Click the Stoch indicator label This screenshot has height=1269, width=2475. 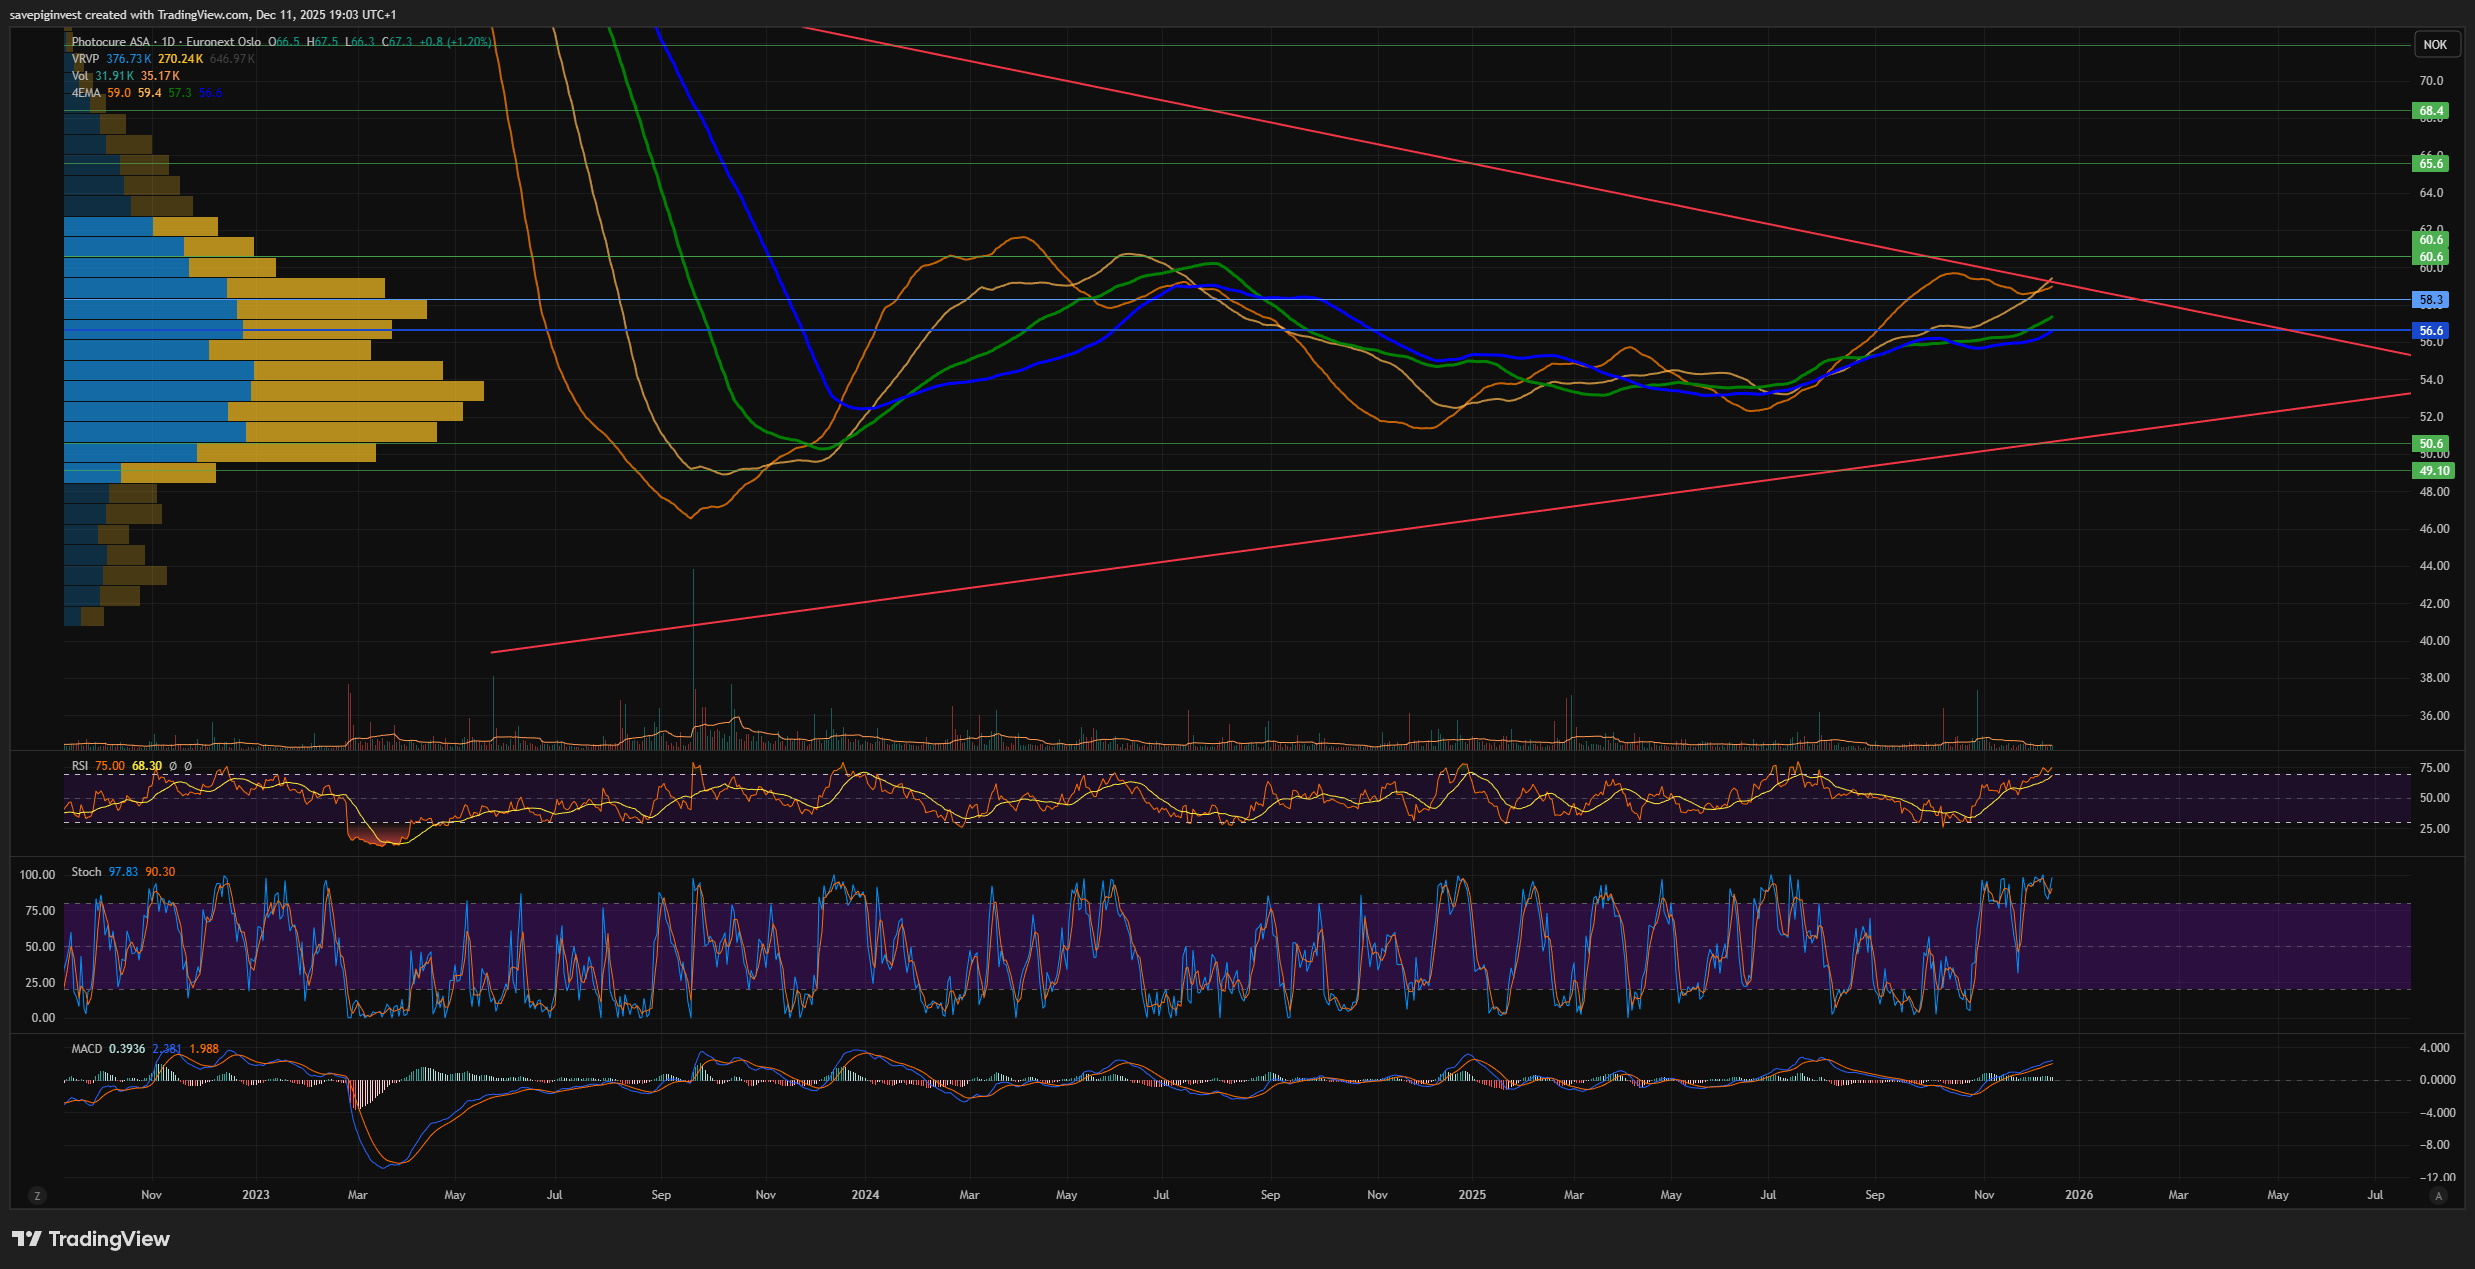86,872
